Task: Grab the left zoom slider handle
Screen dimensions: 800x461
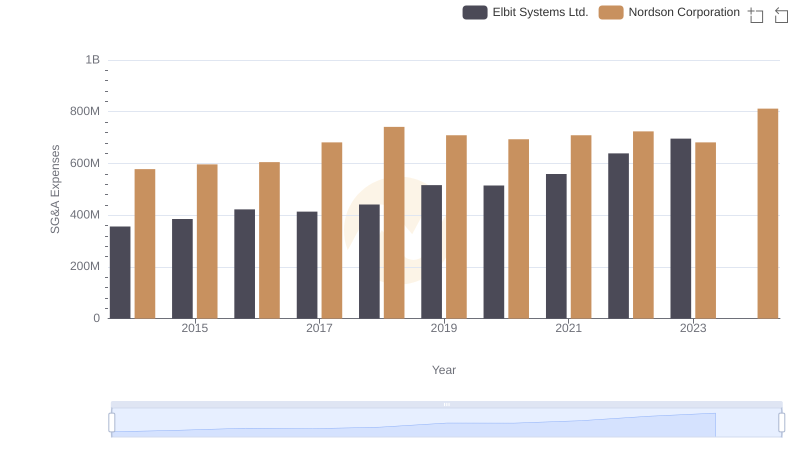Action: coord(112,423)
